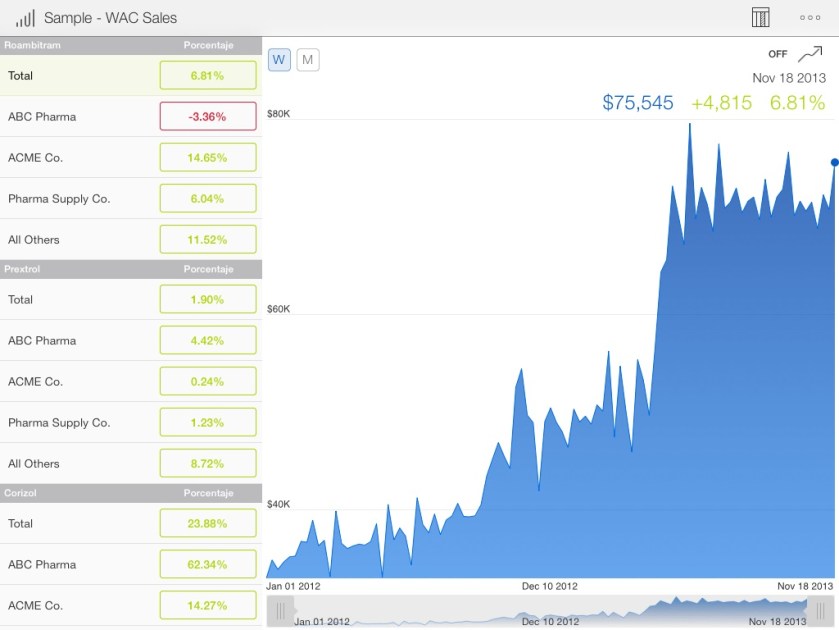The height and width of the screenshot is (630, 839).
Task: Click the left handle of the date range slider
Action: [281, 610]
